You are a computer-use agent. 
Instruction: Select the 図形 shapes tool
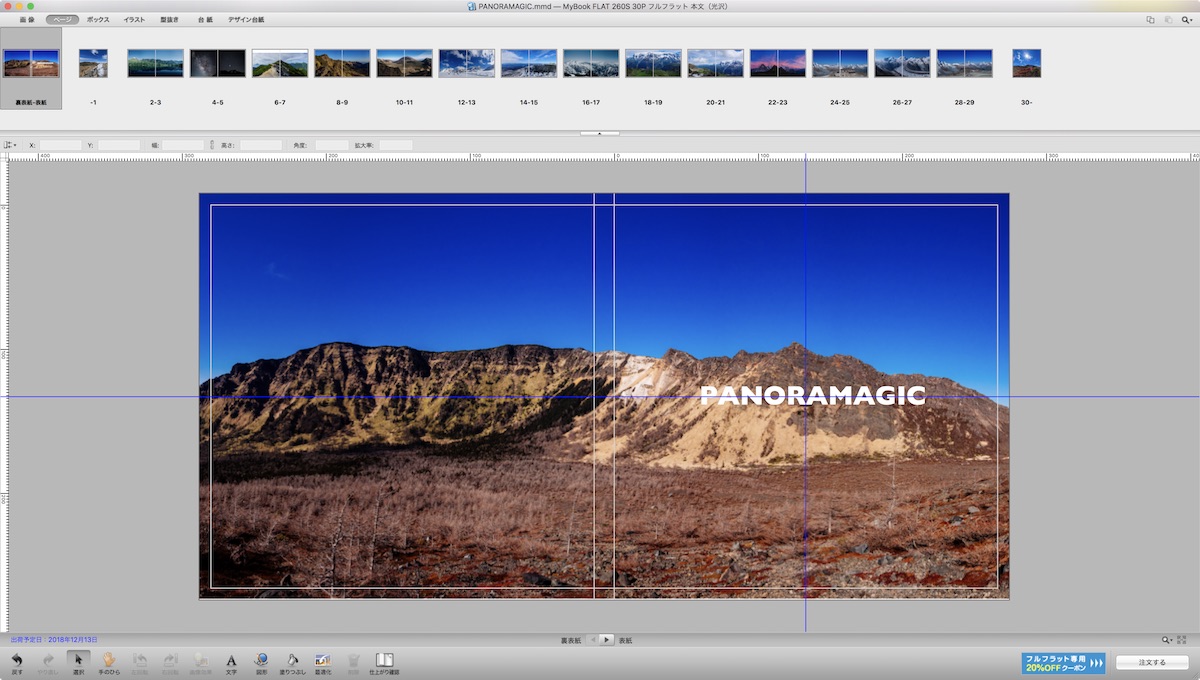coord(261,660)
